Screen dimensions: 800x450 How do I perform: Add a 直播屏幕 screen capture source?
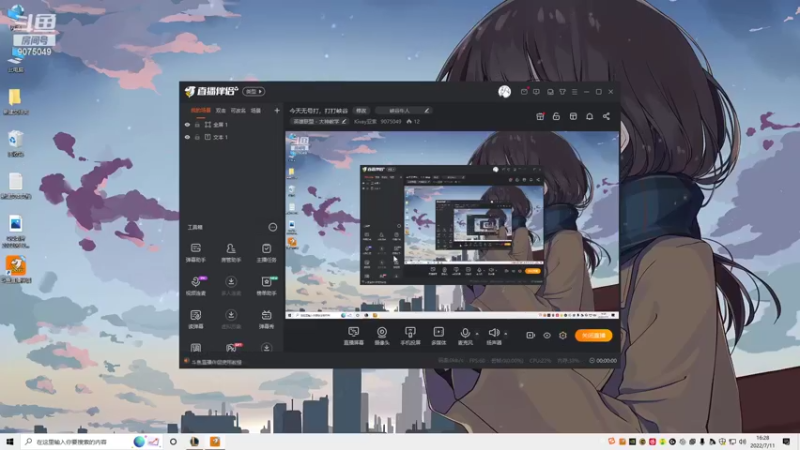point(354,336)
